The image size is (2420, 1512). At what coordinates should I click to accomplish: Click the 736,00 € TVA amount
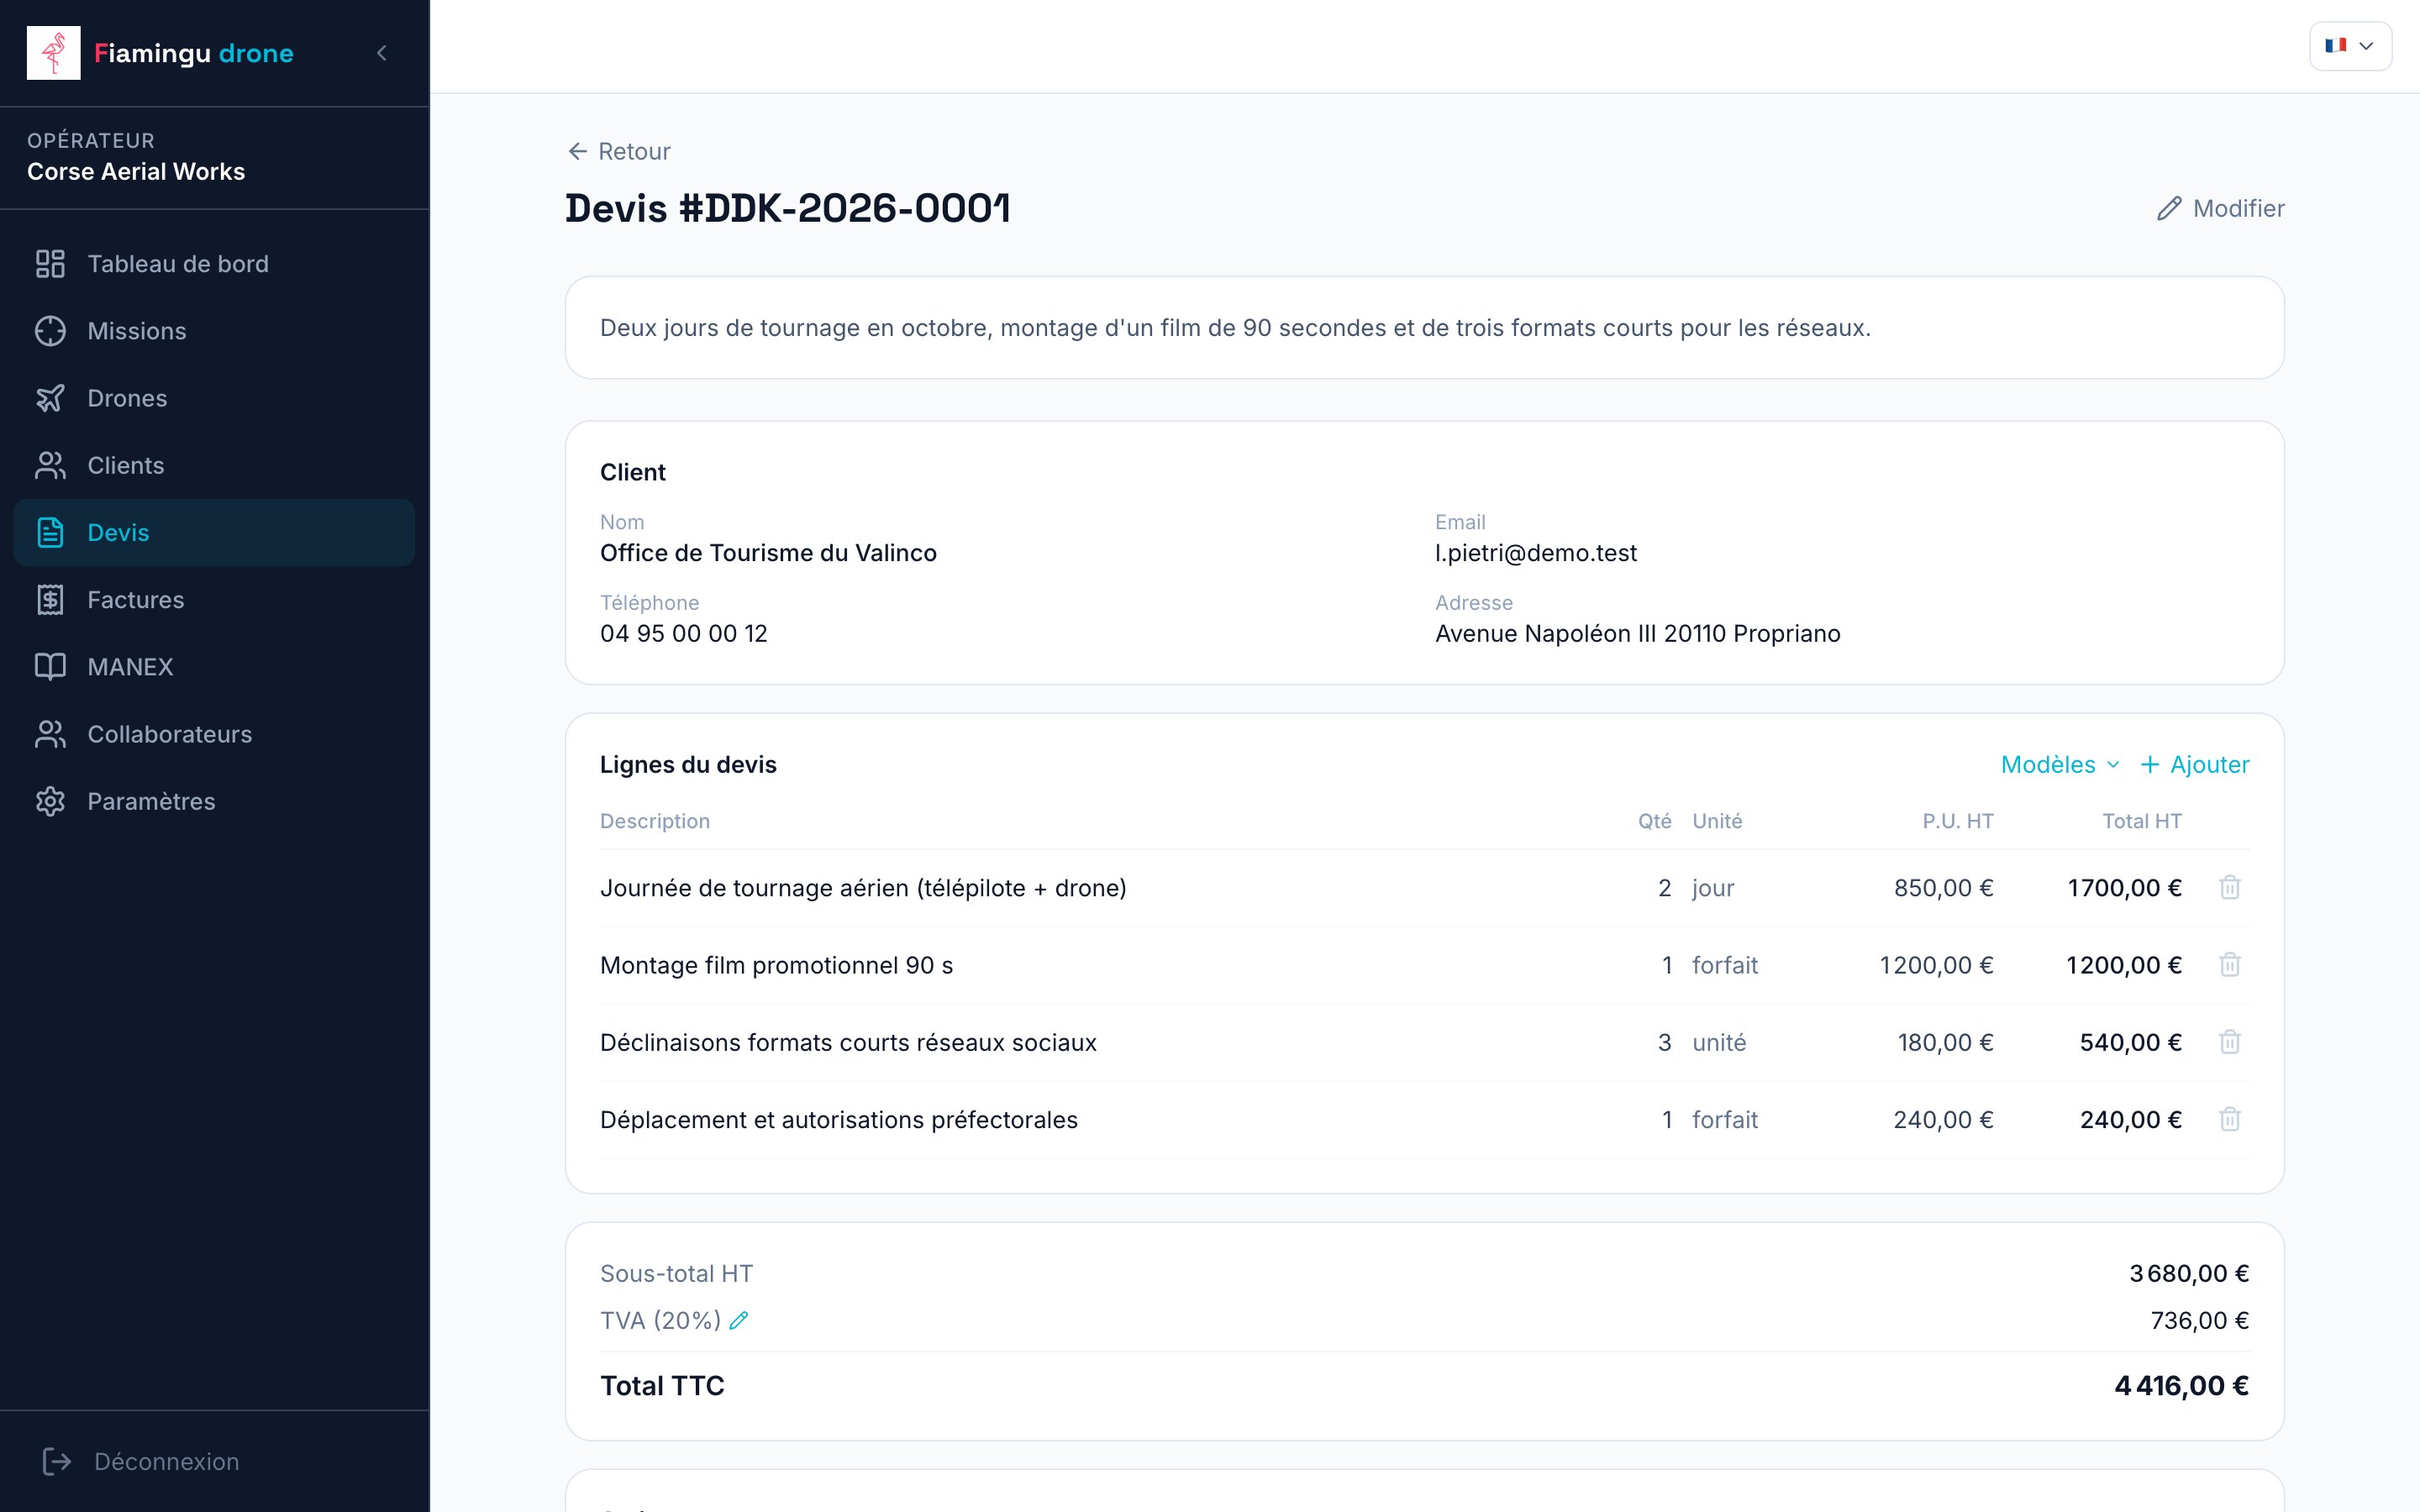pos(2200,1321)
